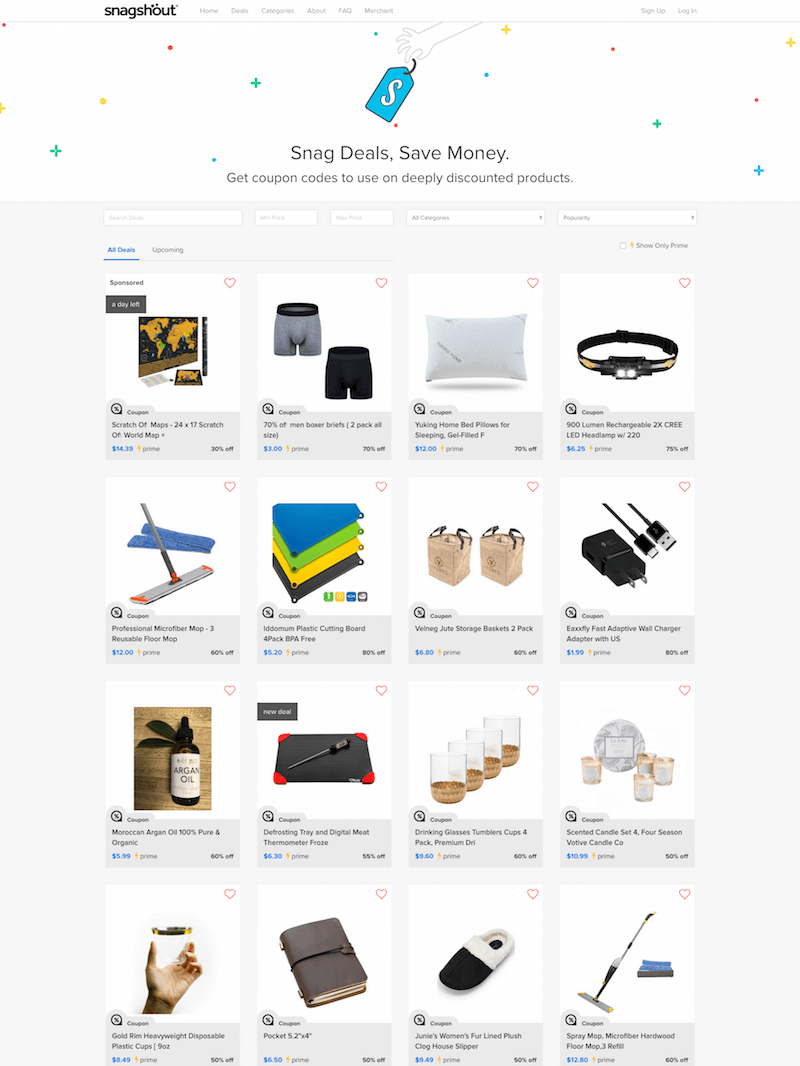
Task: Open the Popularity sort dropdown
Action: pos(627,218)
